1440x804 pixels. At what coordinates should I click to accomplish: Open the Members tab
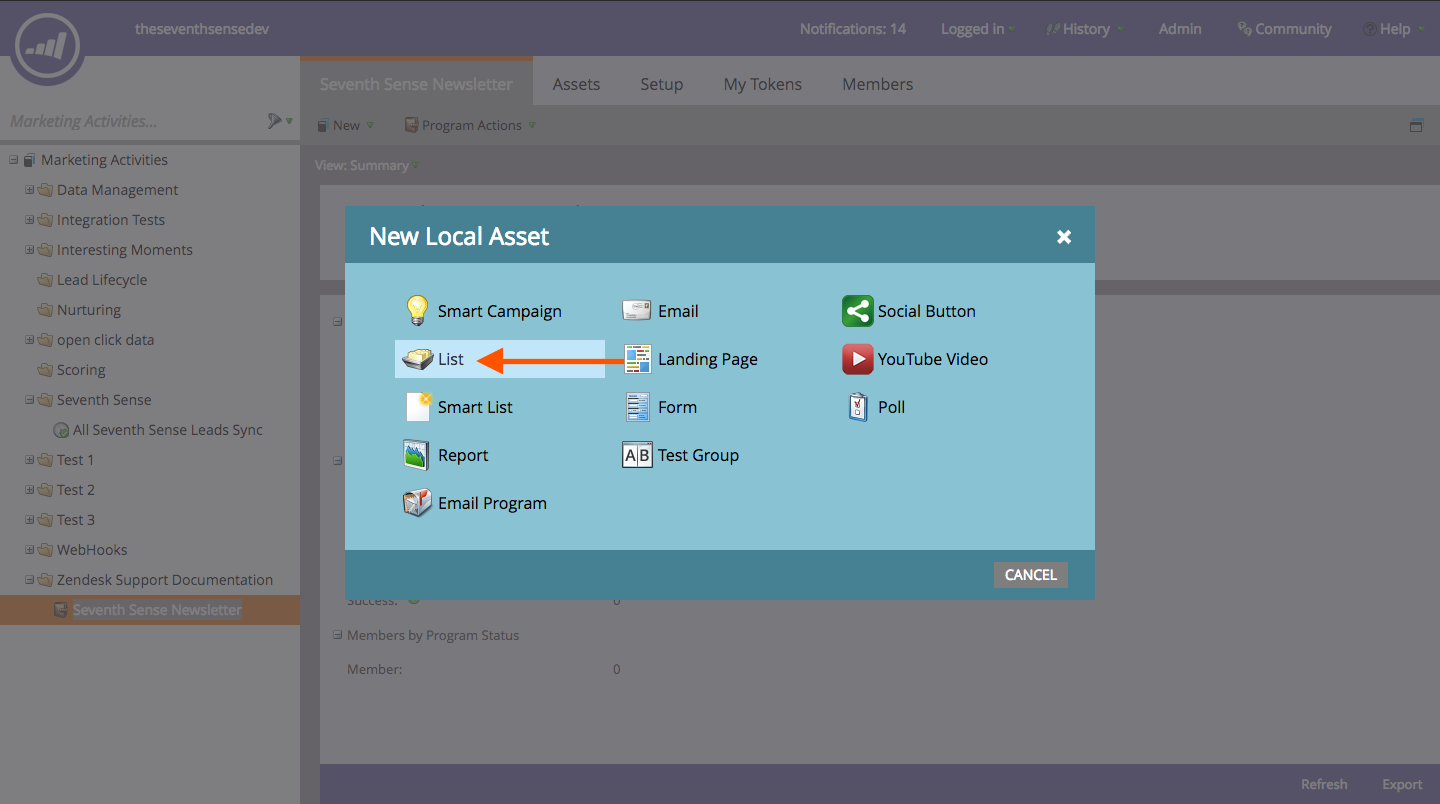click(x=877, y=84)
